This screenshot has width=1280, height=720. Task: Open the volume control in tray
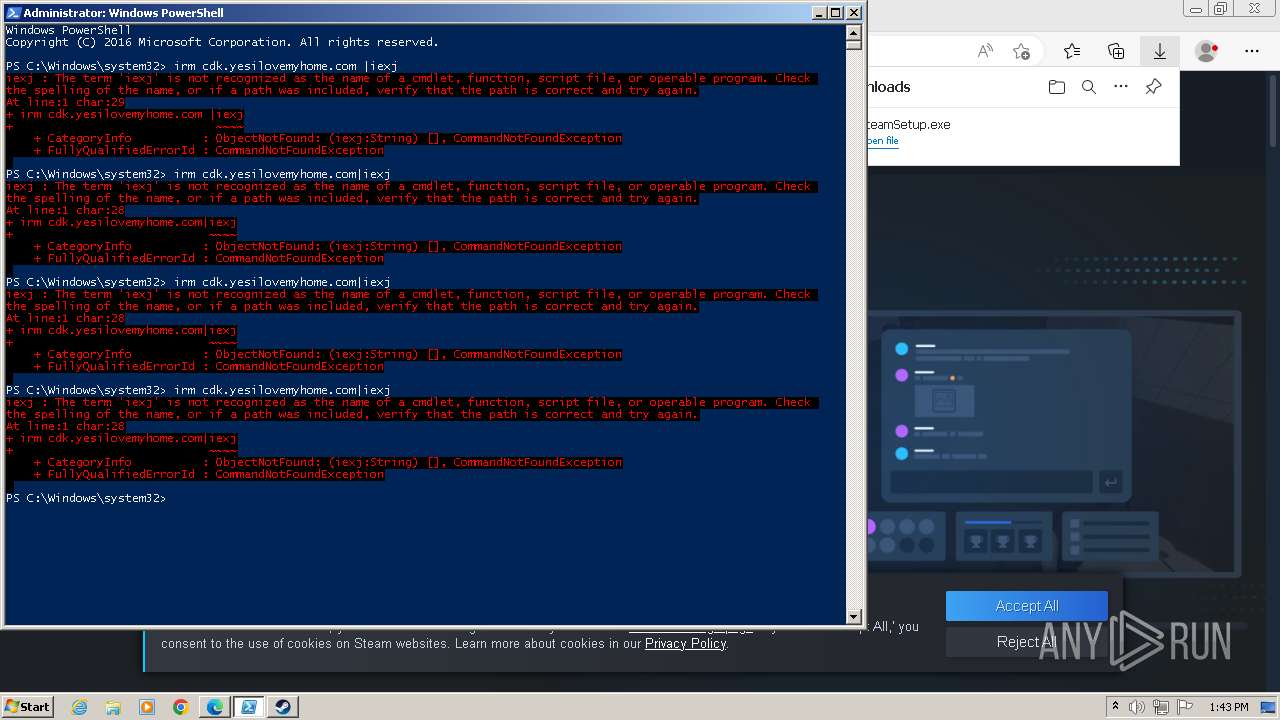[1136, 707]
